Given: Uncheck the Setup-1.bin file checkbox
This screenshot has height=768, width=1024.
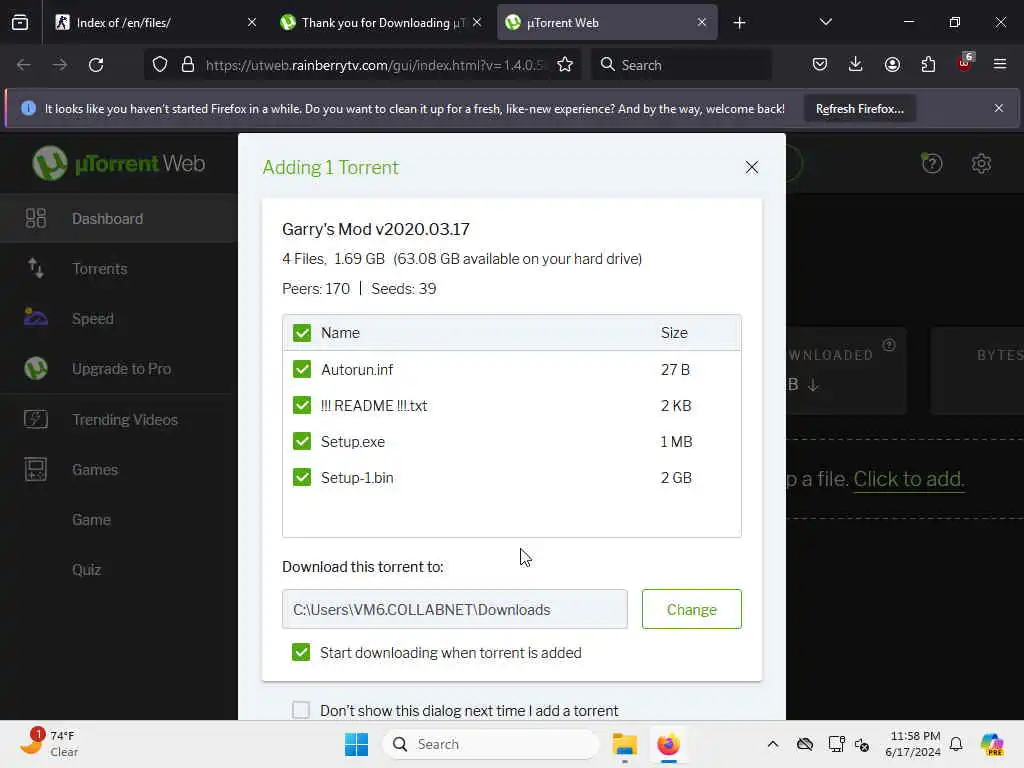Looking at the screenshot, I should [x=302, y=477].
